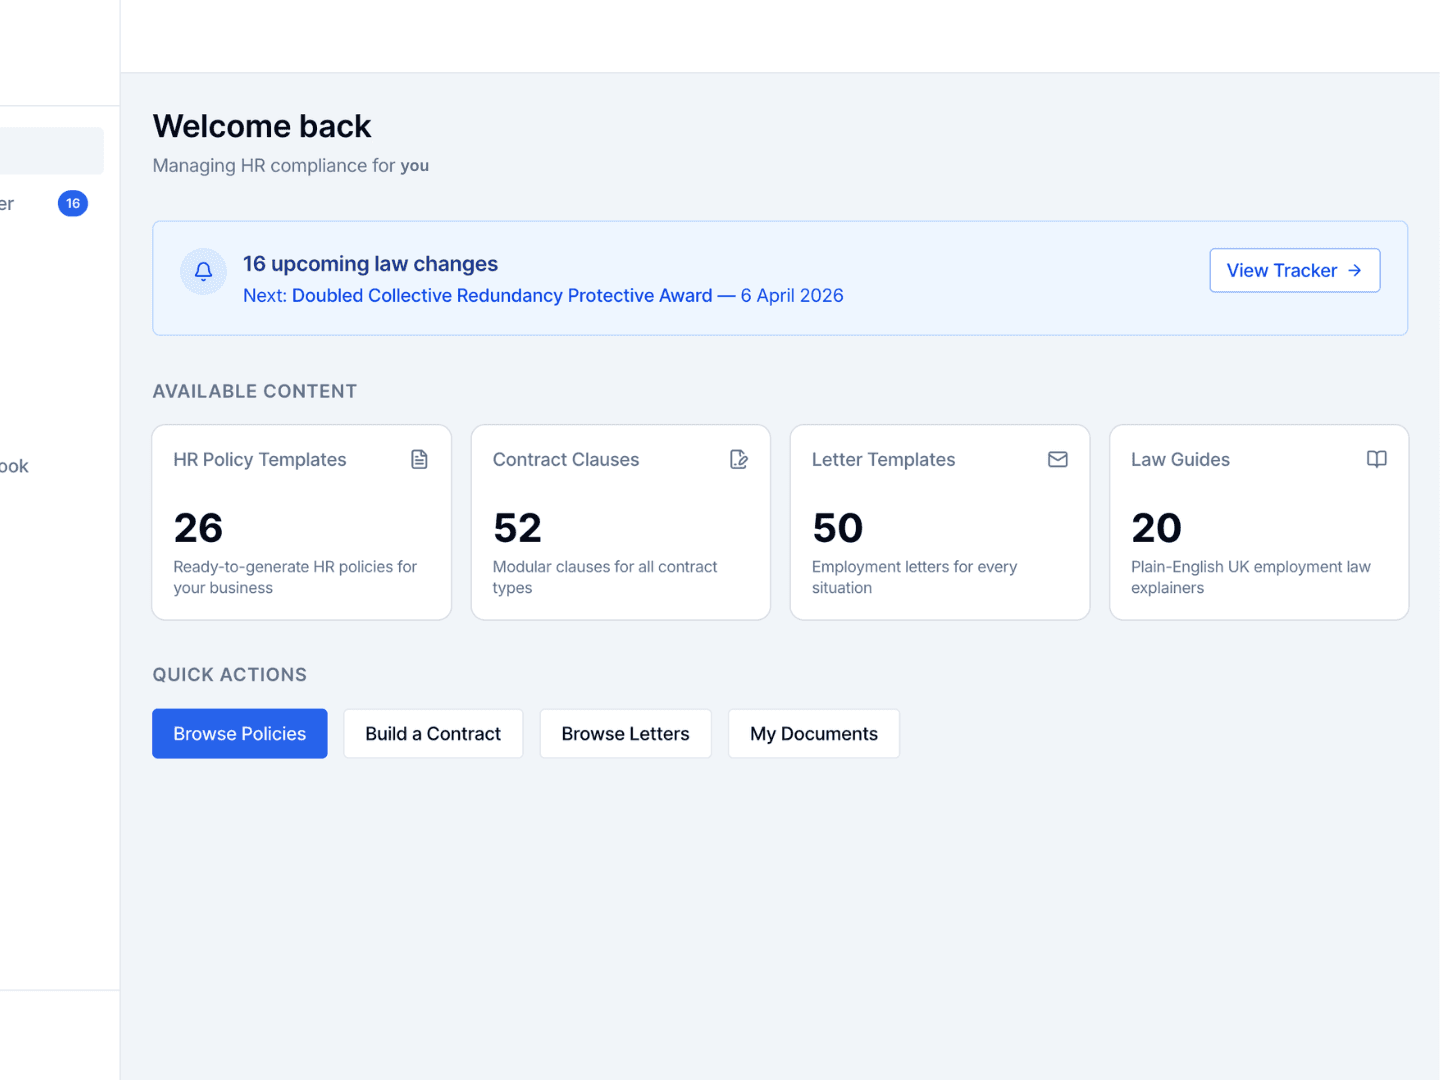Select Browse Letters quick action

click(625, 733)
